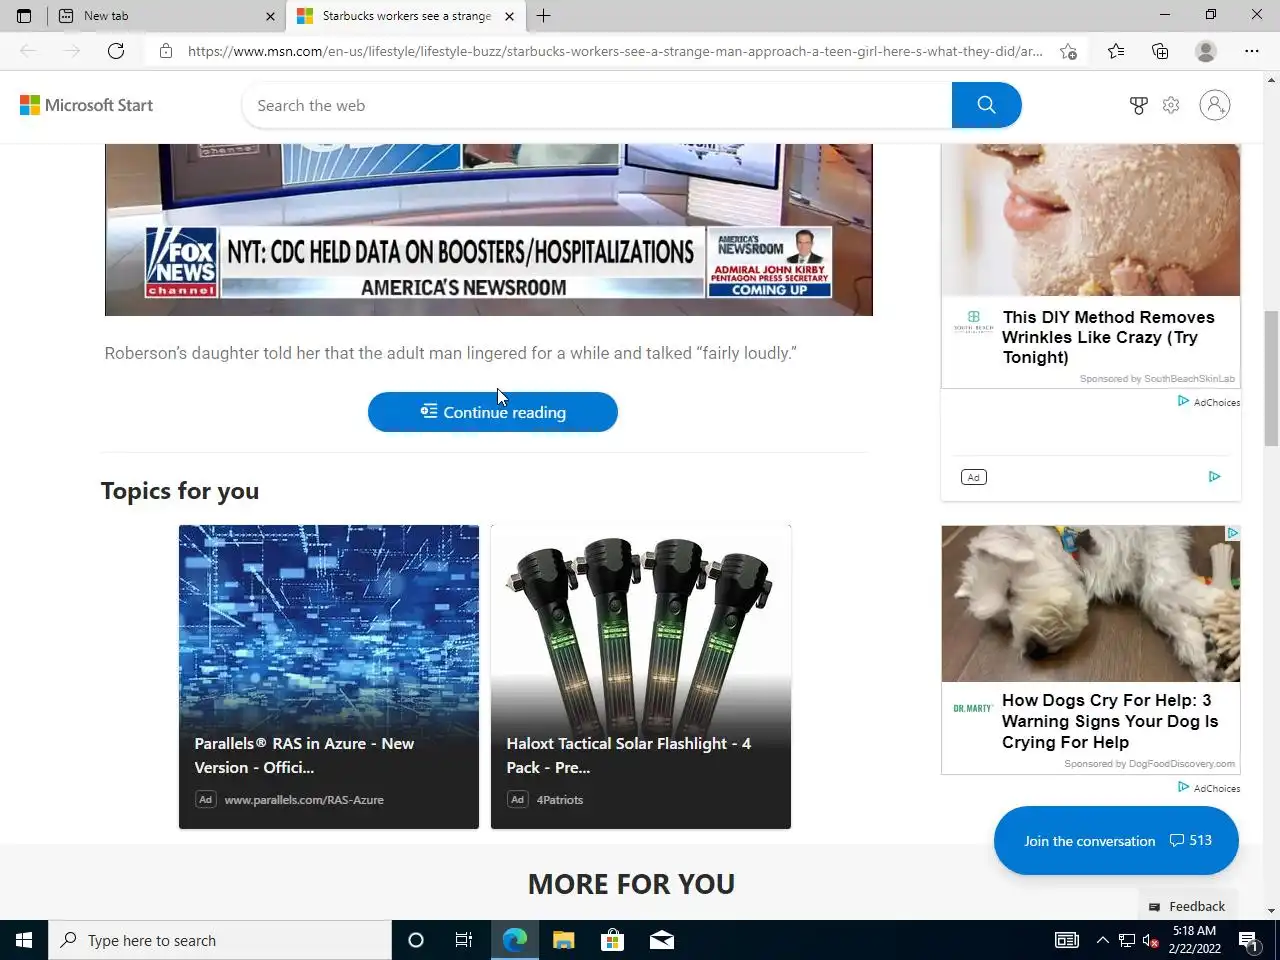Click the Type here to search box
Viewport: 1280px width, 960px height.
click(x=220, y=940)
